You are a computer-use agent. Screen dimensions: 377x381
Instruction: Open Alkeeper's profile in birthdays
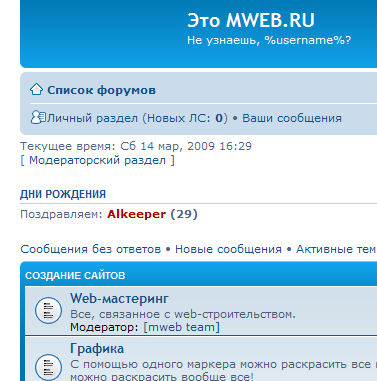(x=136, y=214)
